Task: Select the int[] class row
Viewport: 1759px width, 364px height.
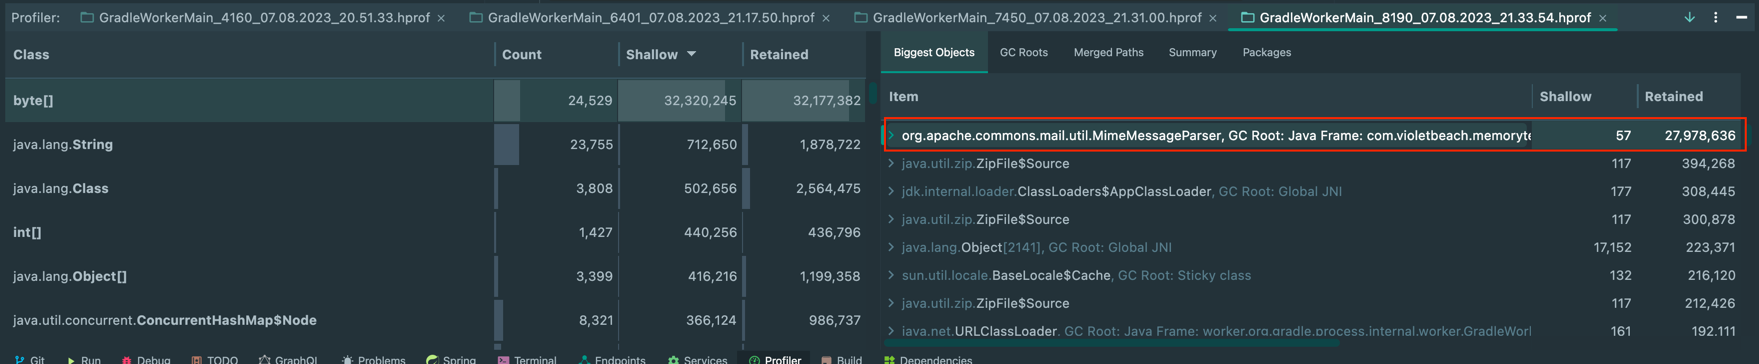Action: pyautogui.click(x=436, y=232)
